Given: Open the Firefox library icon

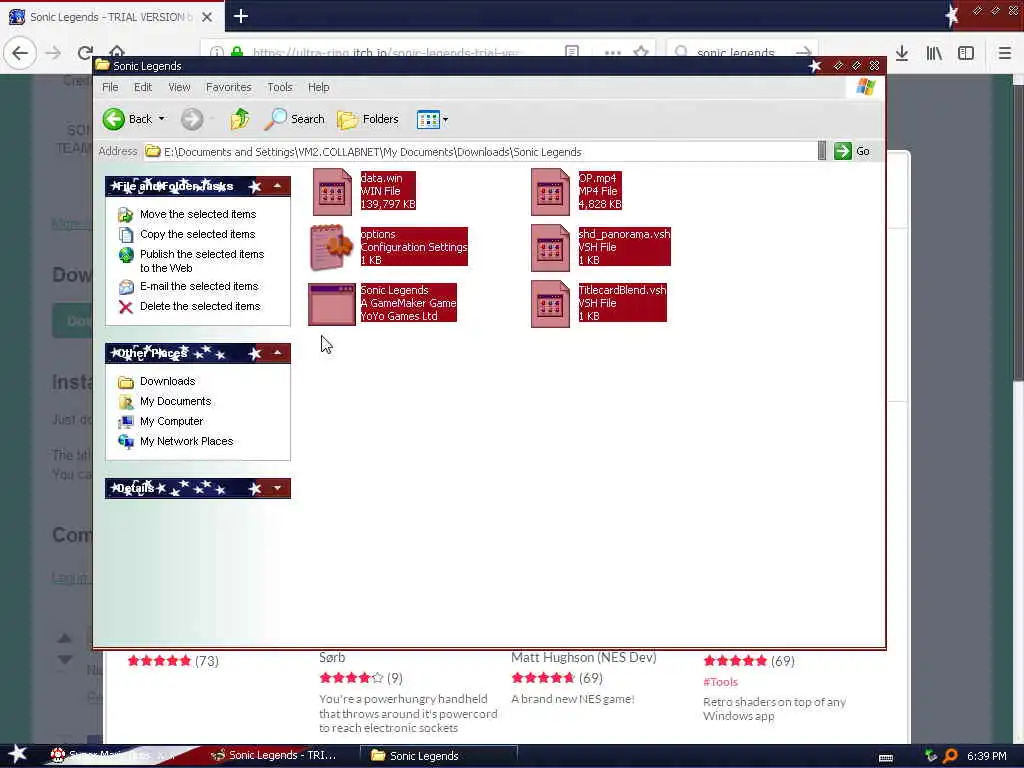Looking at the screenshot, I should (934, 53).
